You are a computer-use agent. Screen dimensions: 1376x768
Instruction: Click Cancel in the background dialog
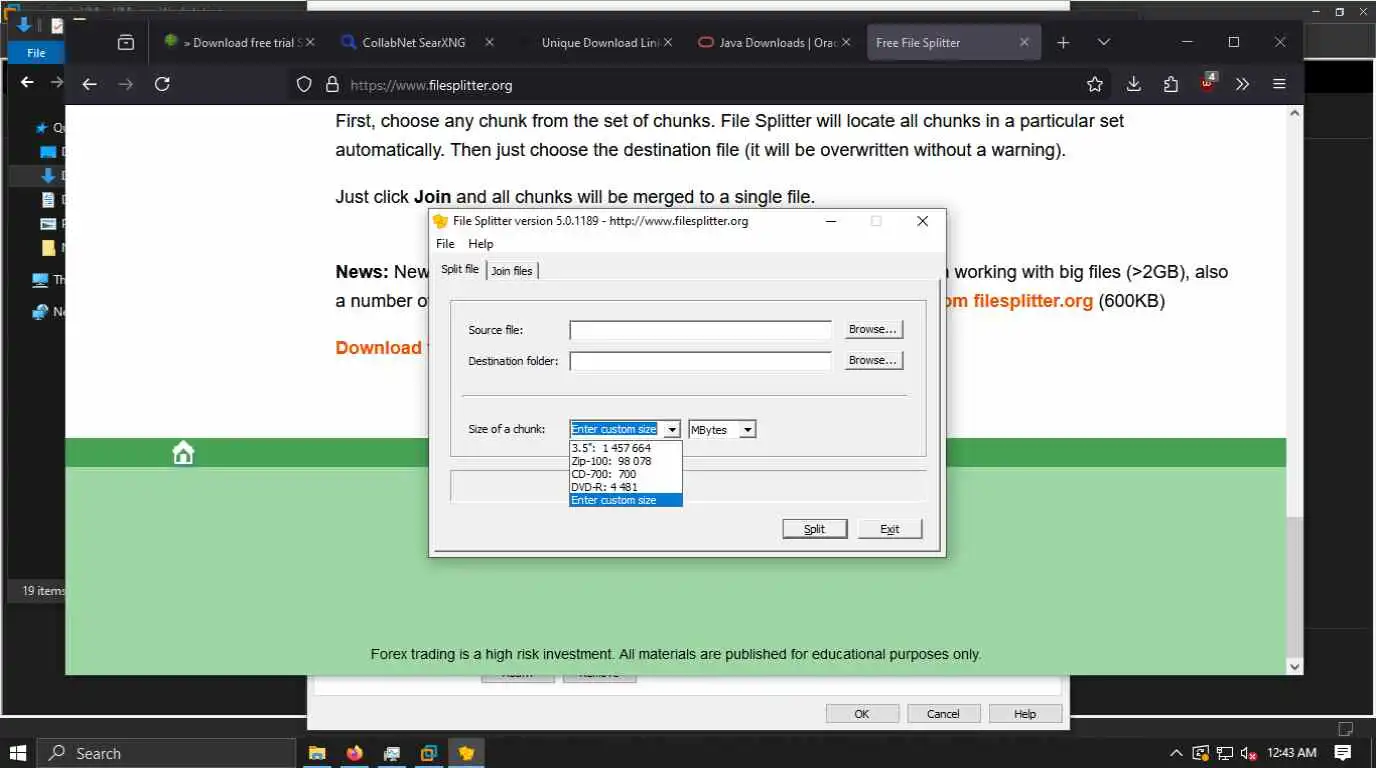(x=943, y=714)
